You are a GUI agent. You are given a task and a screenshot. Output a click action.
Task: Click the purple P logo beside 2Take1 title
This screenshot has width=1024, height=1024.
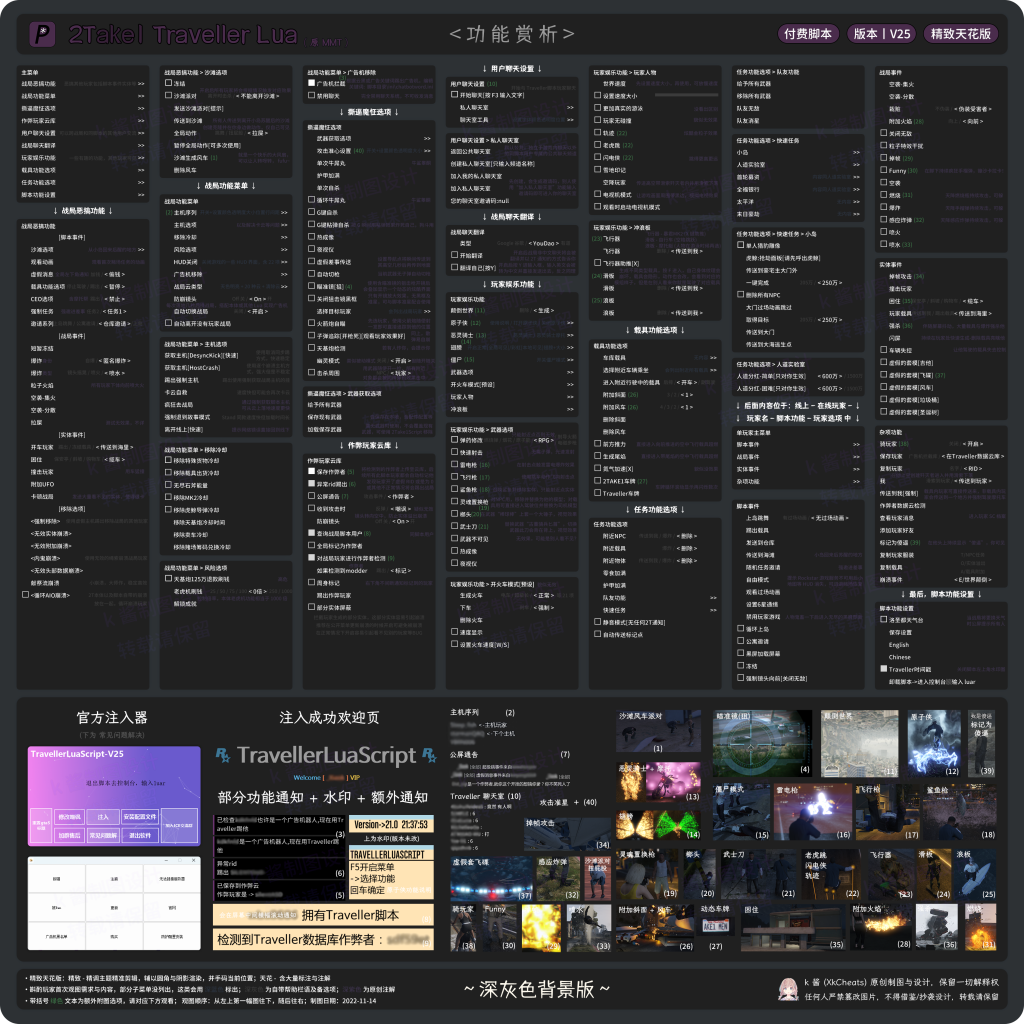point(42,34)
